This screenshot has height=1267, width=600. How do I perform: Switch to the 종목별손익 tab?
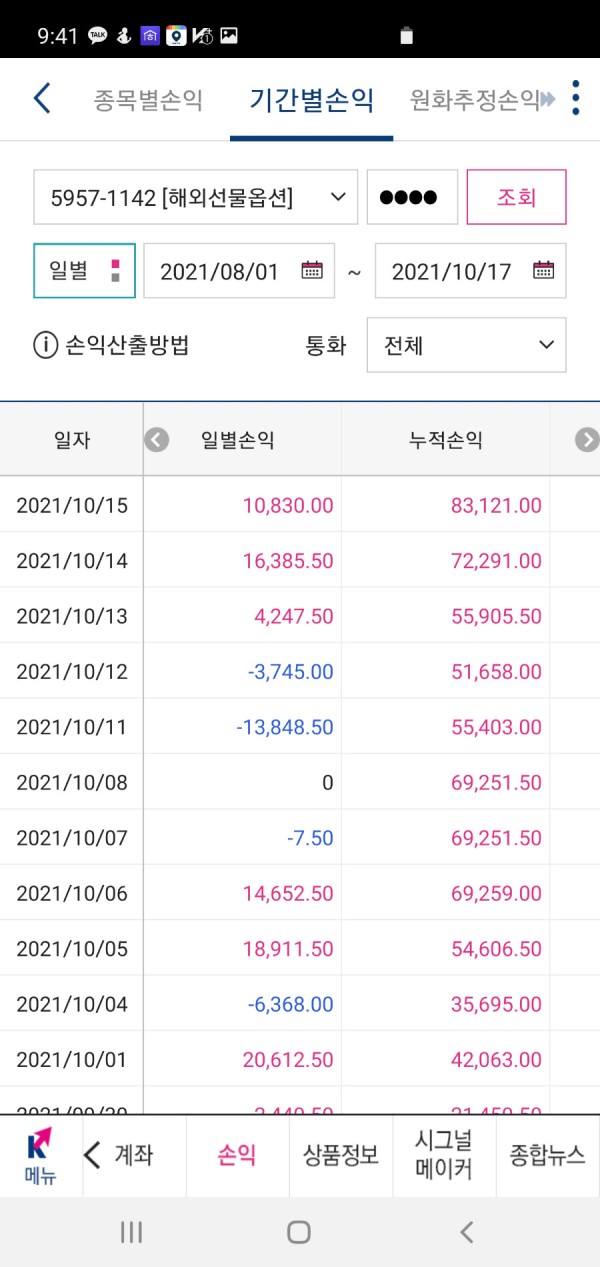coord(148,100)
